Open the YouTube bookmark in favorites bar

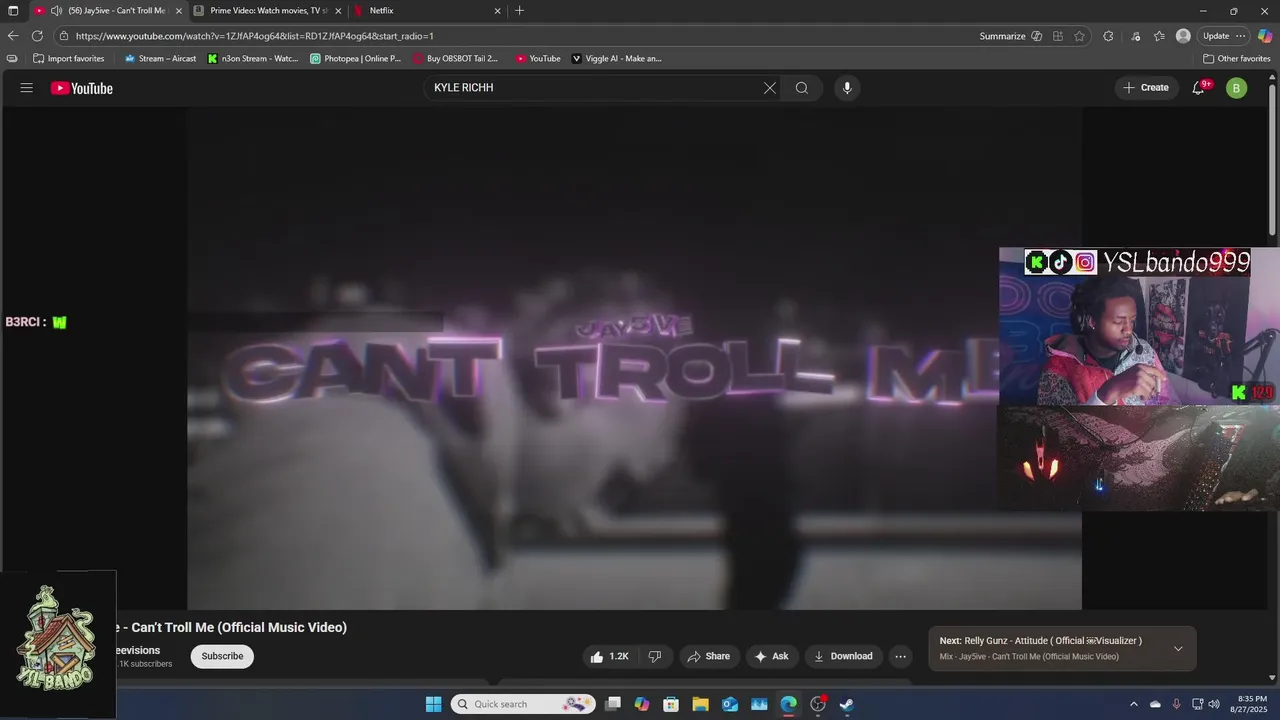pyautogui.click(x=538, y=59)
